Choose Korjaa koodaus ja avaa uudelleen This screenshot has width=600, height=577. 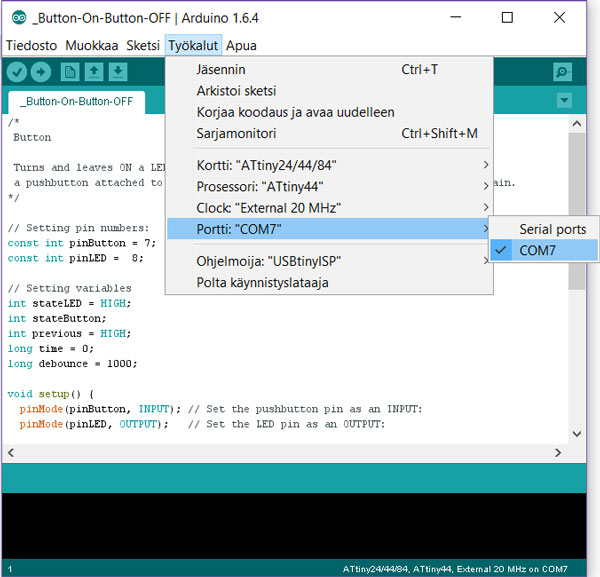tap(329, 112)
